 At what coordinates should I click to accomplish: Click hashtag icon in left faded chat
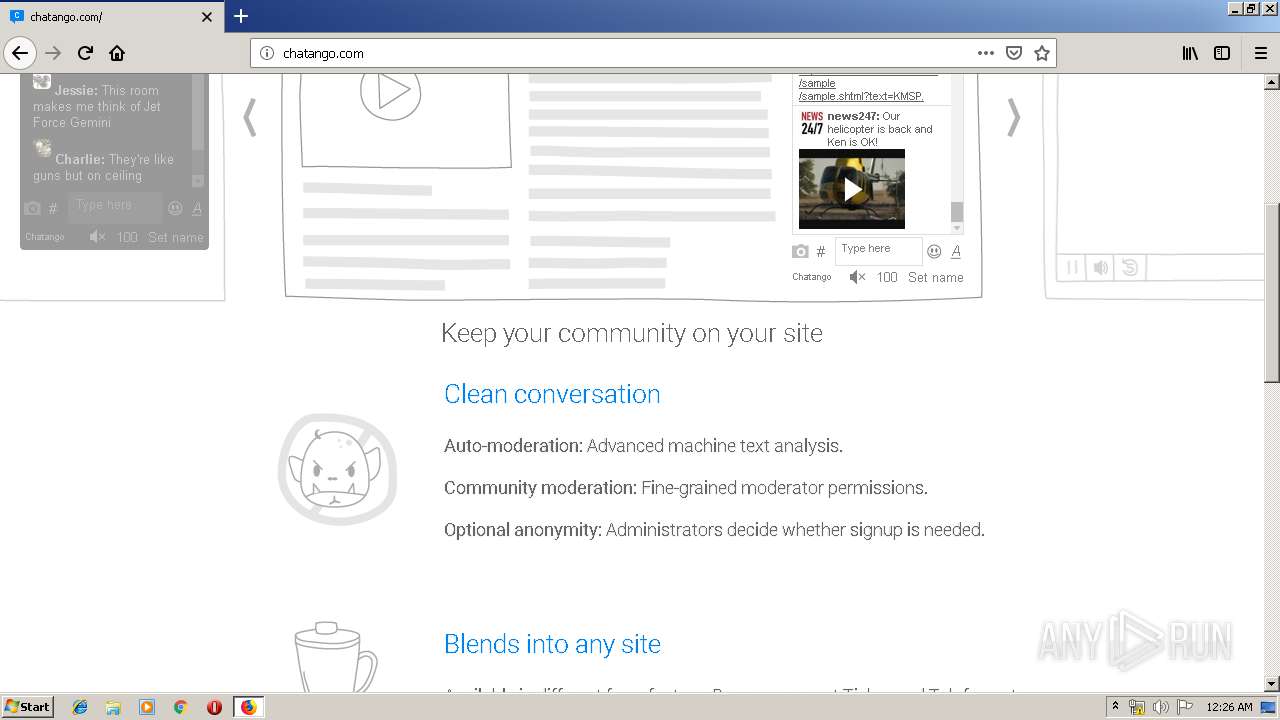pos(53,208)
